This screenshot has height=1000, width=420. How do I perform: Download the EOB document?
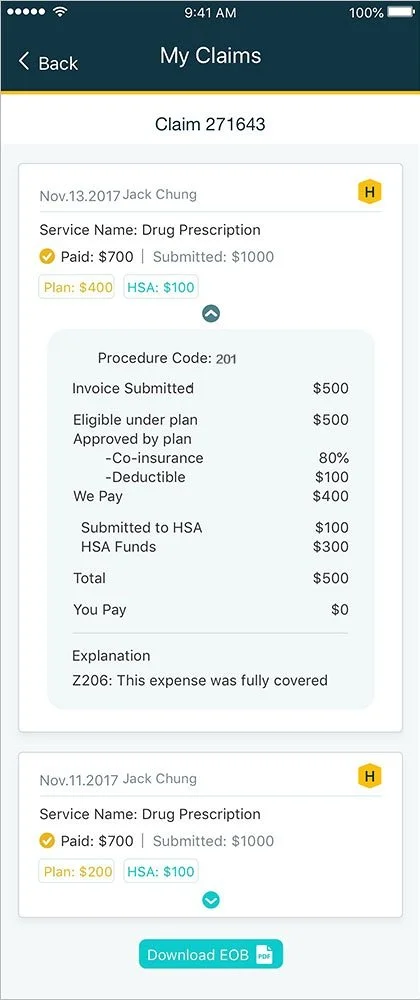tap(211, 955)
